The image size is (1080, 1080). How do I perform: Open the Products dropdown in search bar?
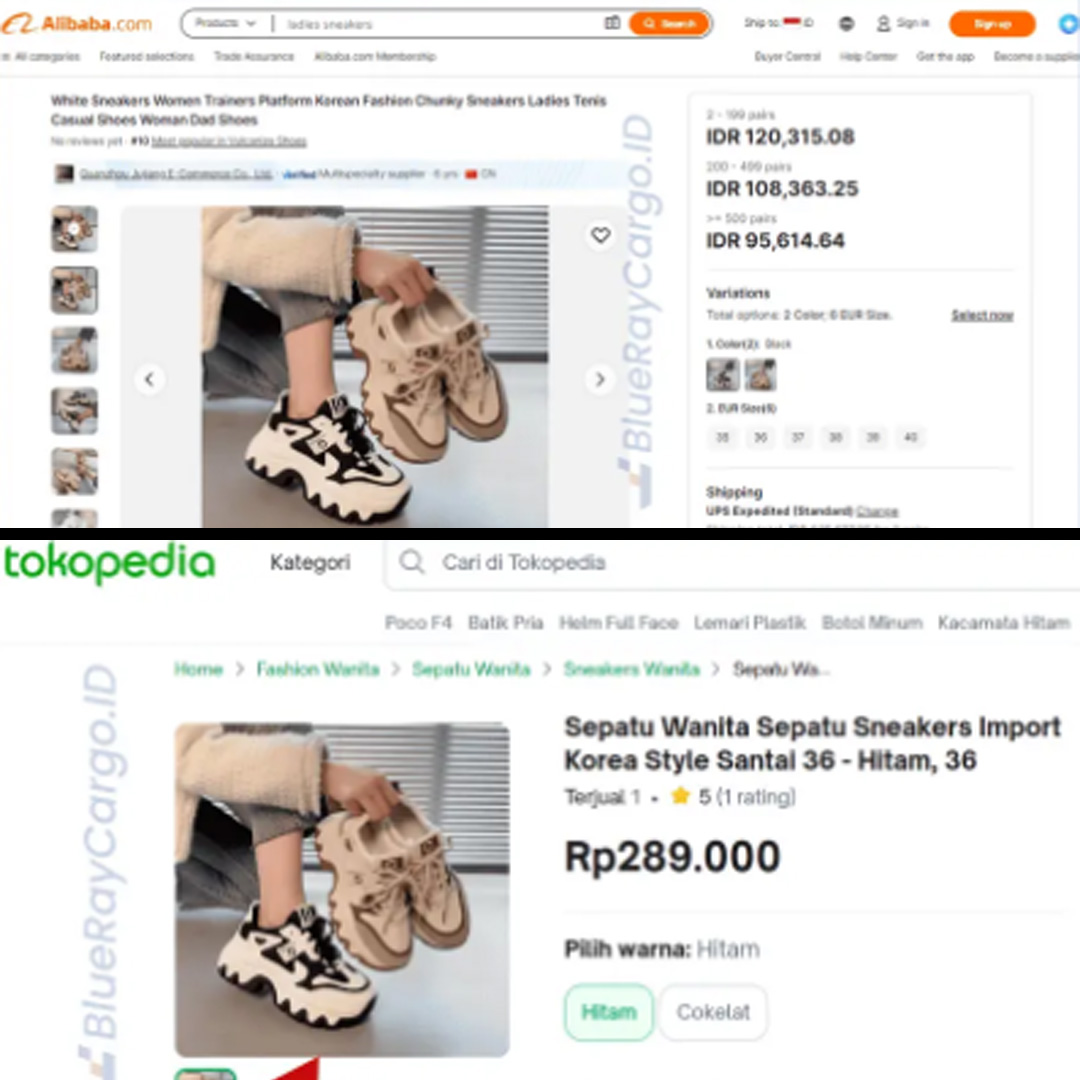(225, 23)
